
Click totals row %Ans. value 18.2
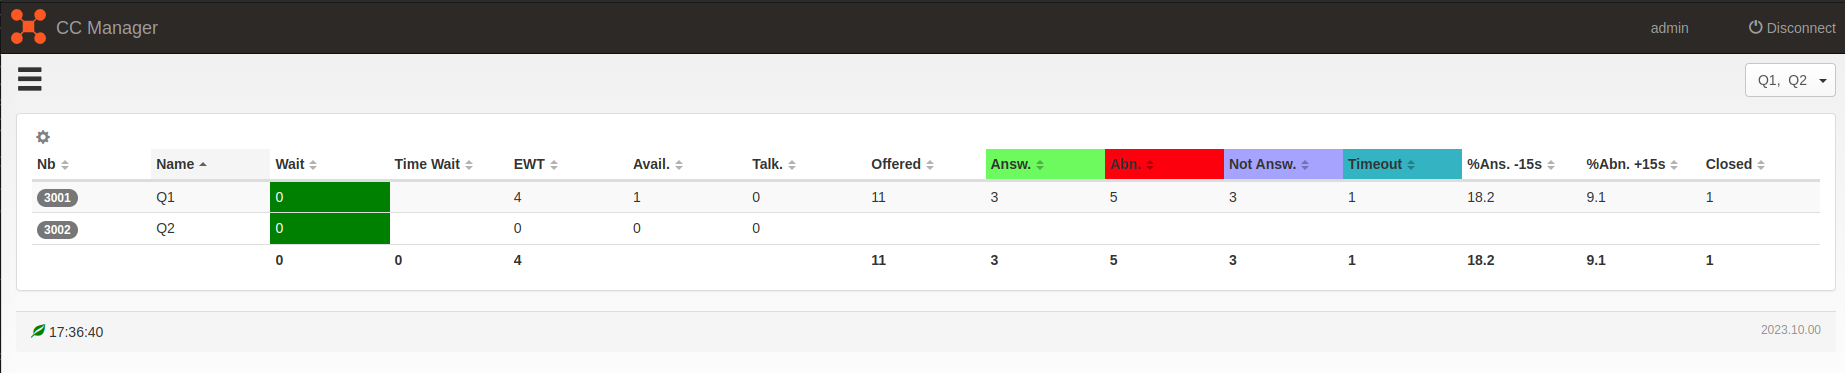(1481, 260)
